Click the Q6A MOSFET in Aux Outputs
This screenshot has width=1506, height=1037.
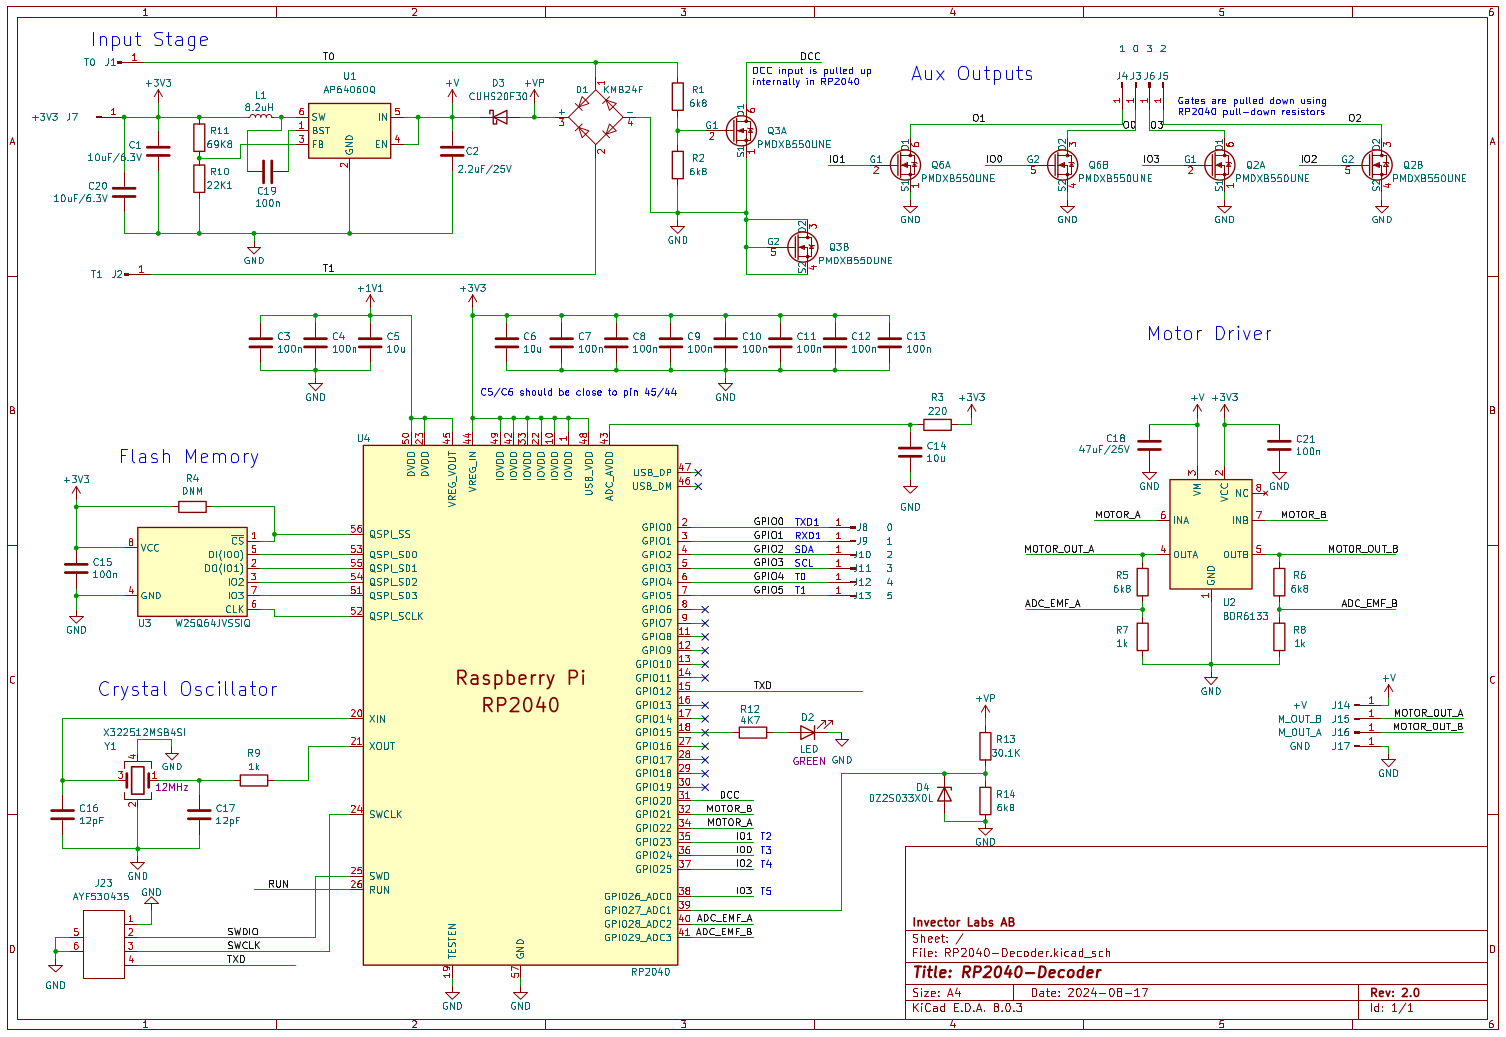point(905,165)
